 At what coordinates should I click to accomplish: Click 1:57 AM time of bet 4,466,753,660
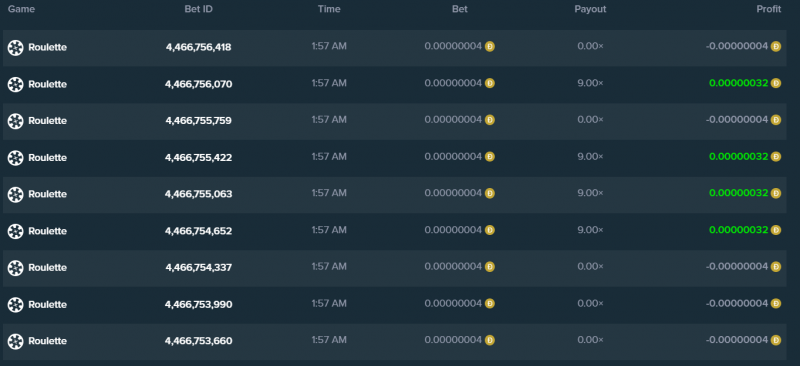click(329, 340)
